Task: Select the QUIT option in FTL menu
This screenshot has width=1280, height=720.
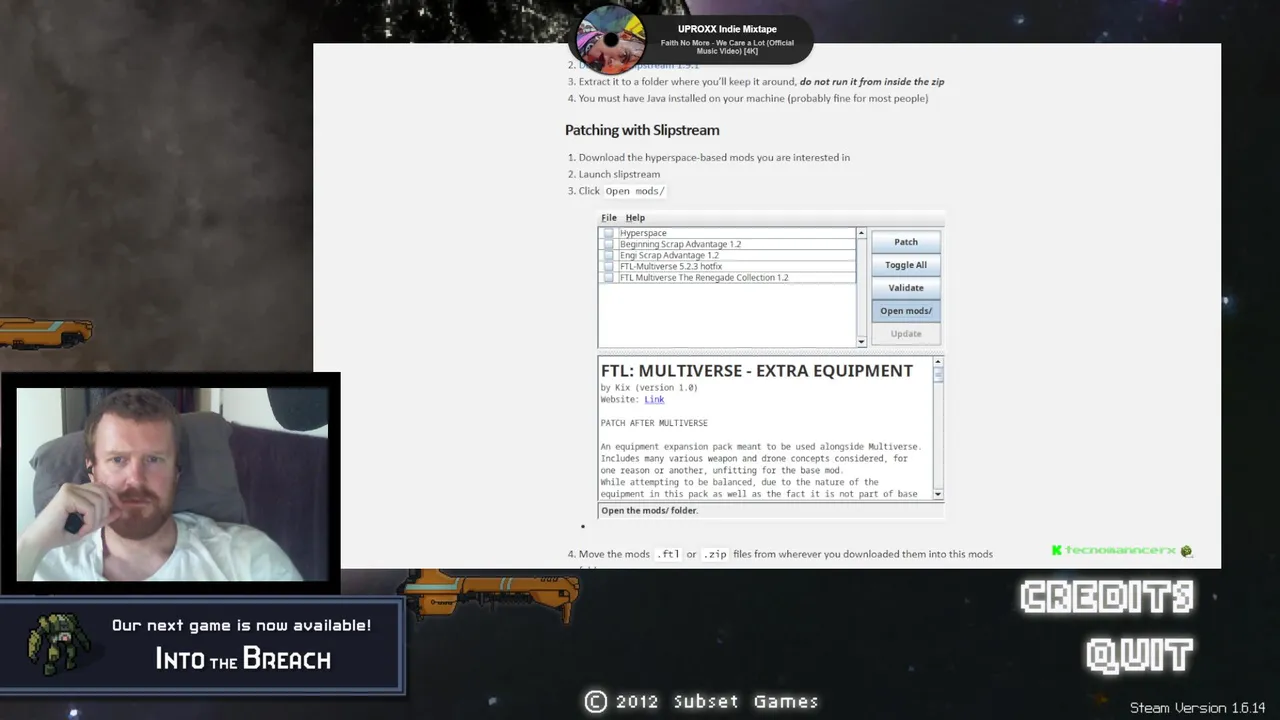Action: 1140,656
